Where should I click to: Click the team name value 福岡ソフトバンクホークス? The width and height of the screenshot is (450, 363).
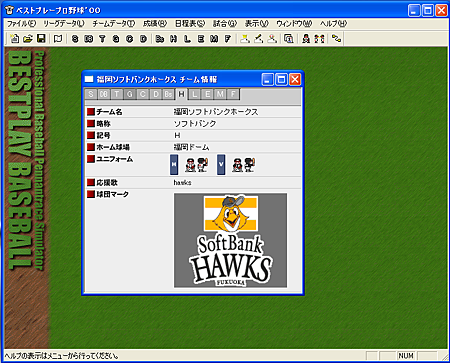tap(216, 112)
